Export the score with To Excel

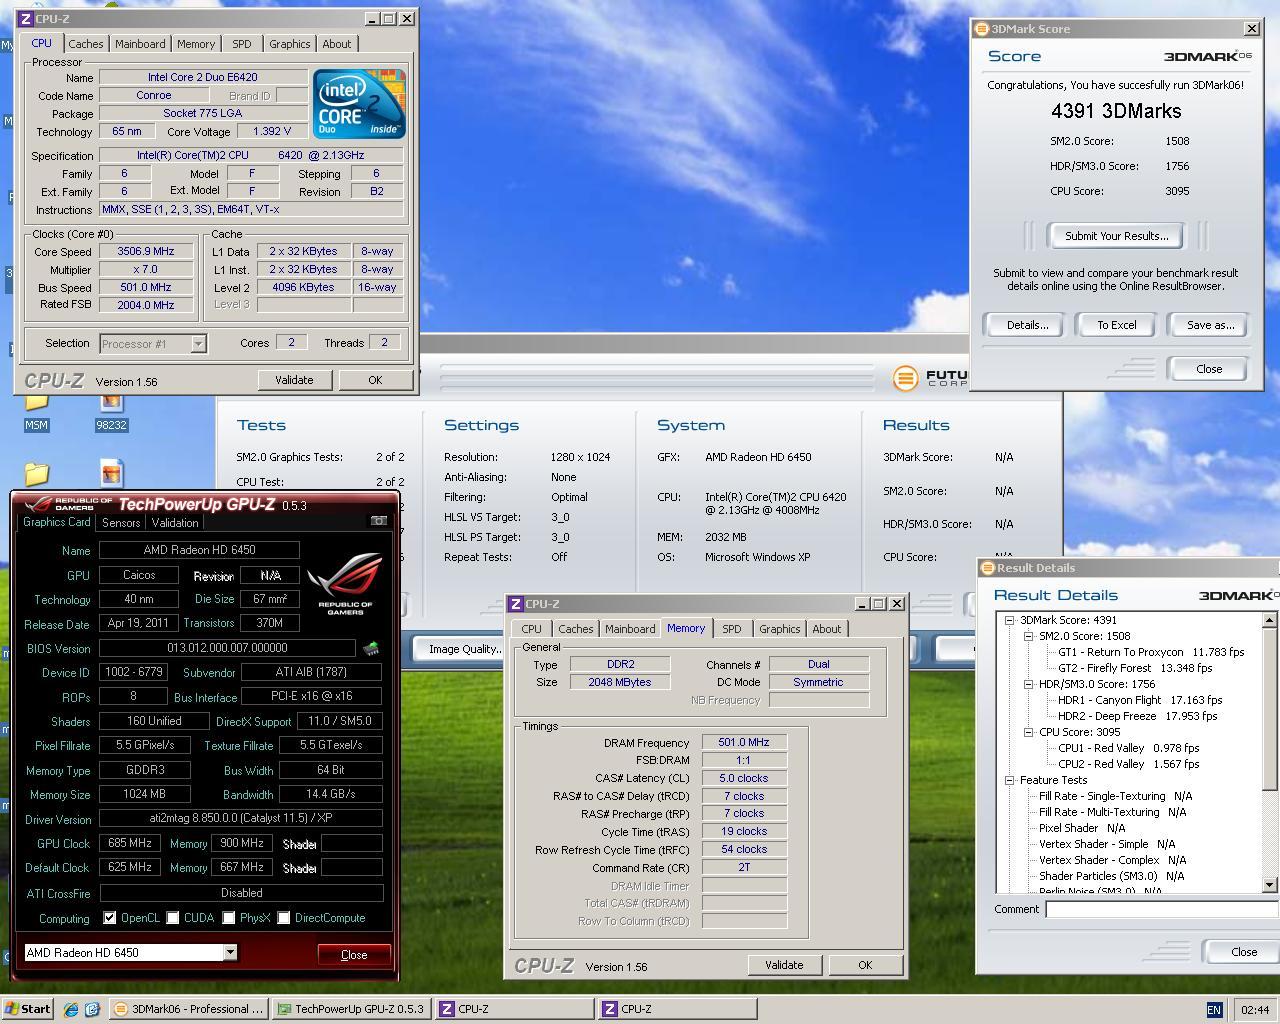pyautogui.click(x=1116, y=325)
